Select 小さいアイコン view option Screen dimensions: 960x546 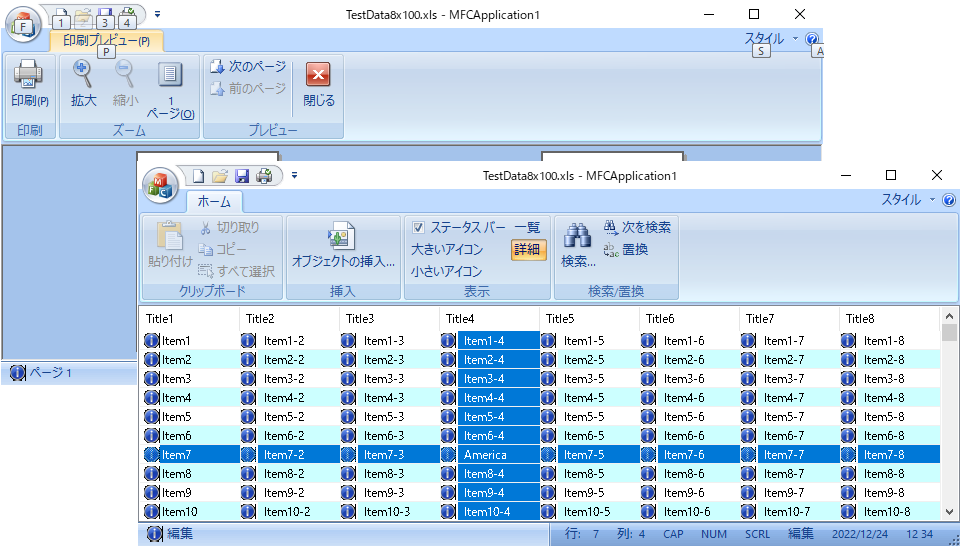tap(447, 271)
